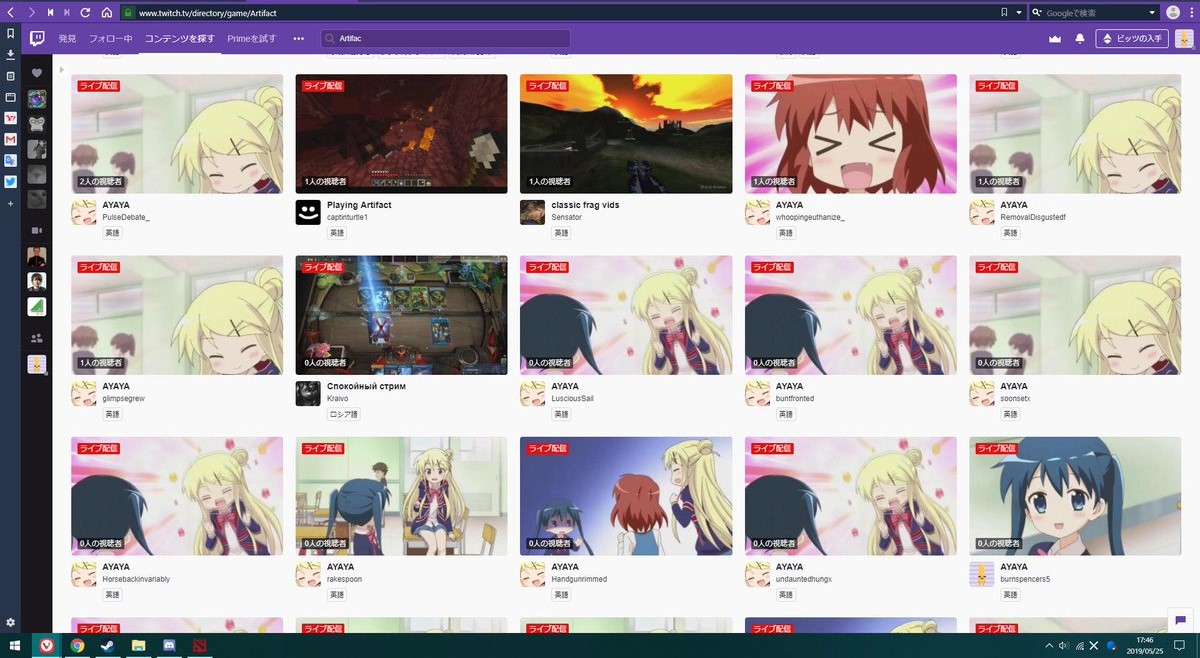Image resolution: width=1200 pixels, height=658 pixels.
Task: Click the RemovalDisgustedf channel name
Action: pyautogui.click(x=1033, y=218)
